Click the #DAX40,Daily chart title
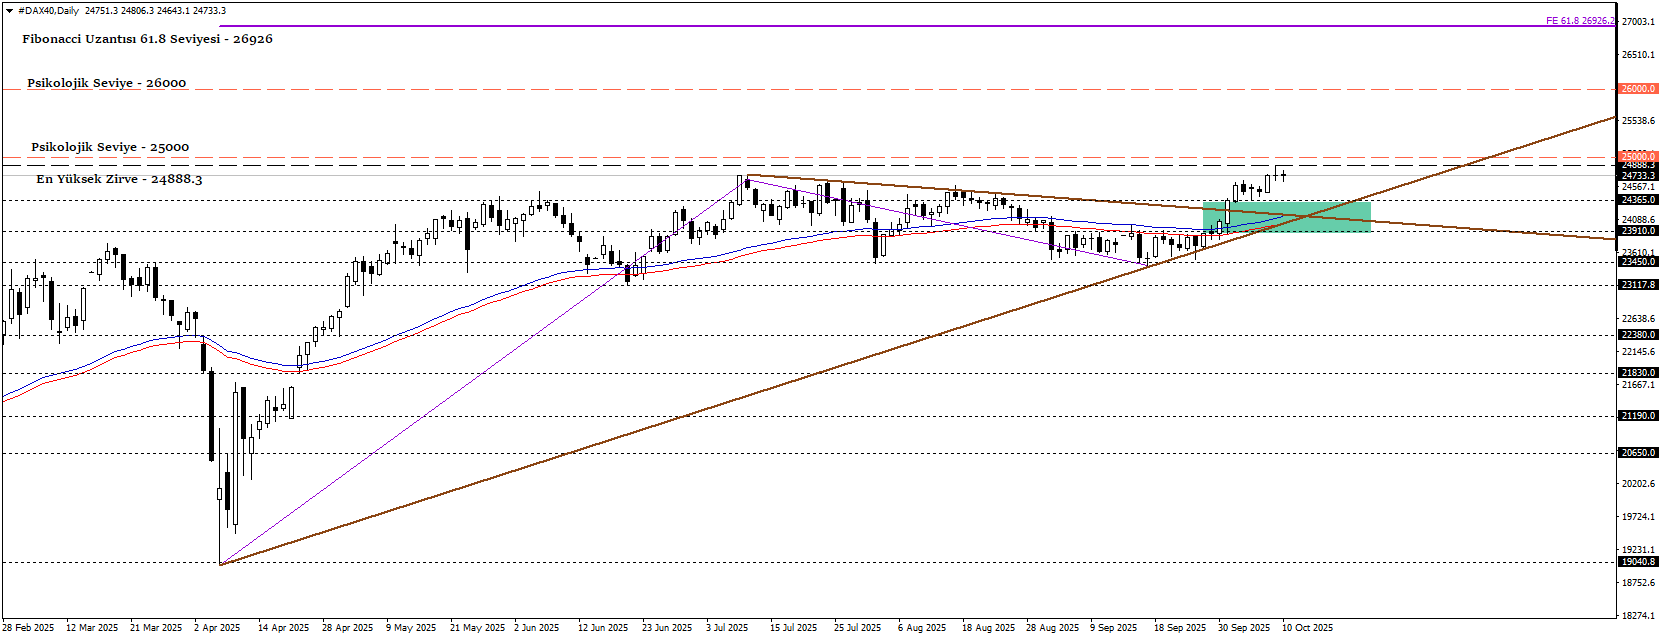The width and height of the screenshot is (1662, 639). point(48,11)
